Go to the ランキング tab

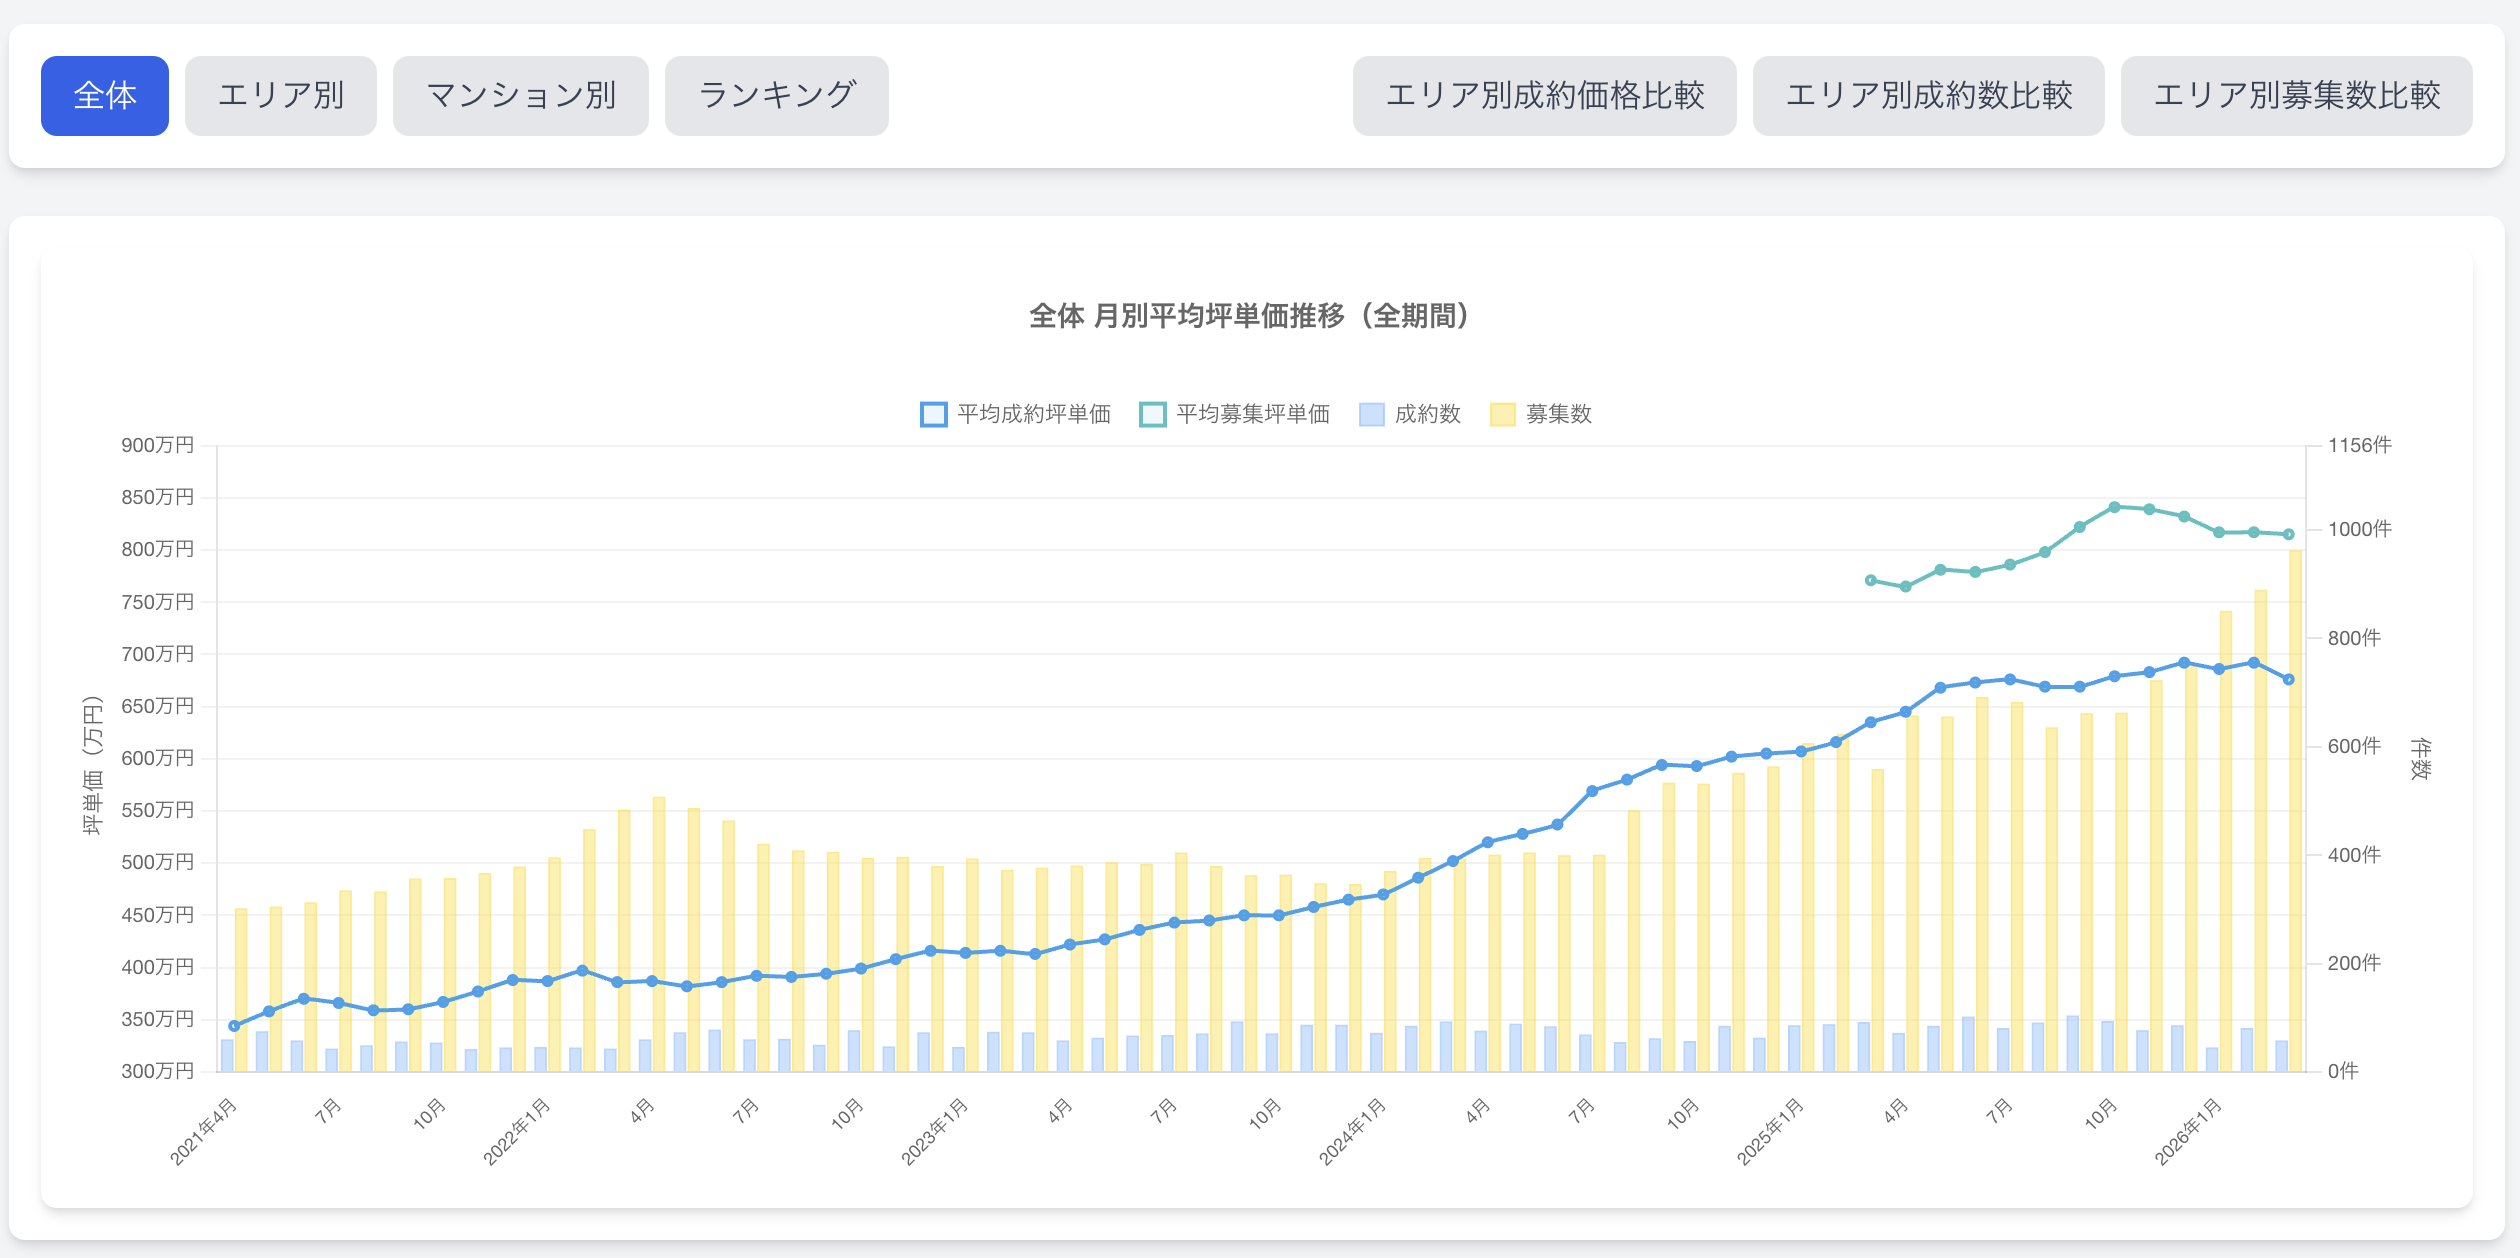(776, 96)
